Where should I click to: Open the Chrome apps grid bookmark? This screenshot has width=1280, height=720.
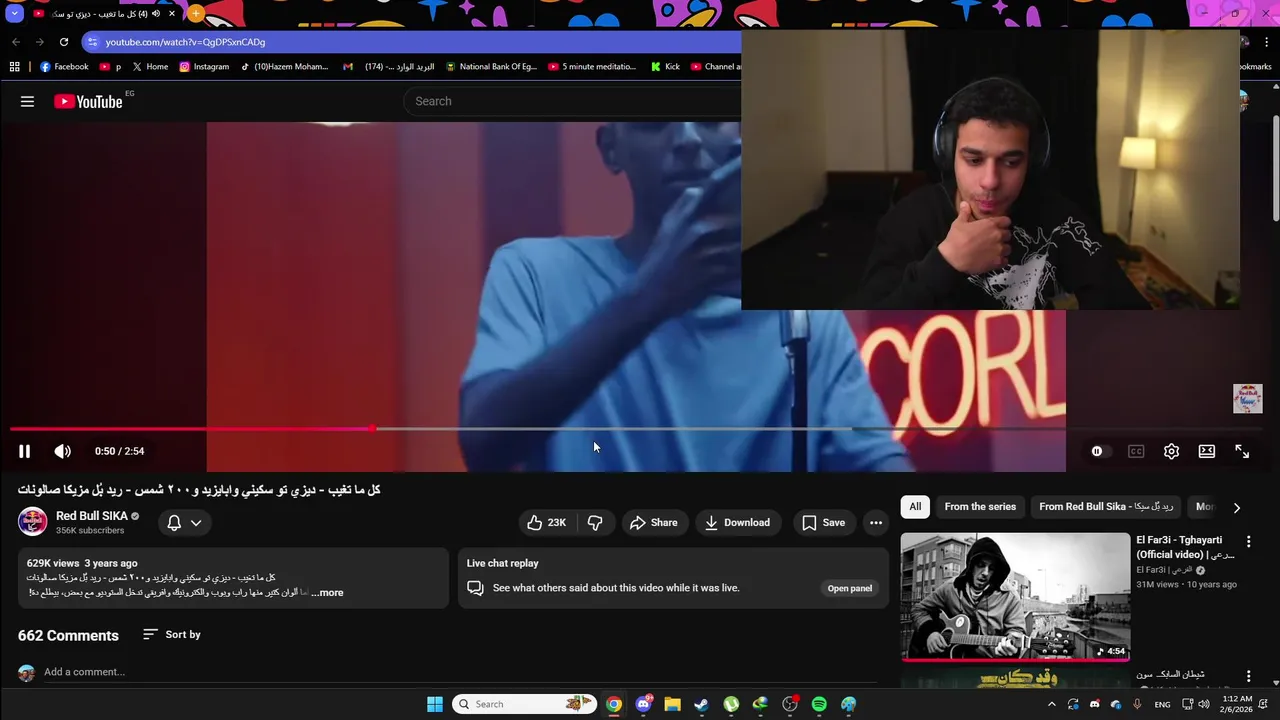tap(14, 67)
